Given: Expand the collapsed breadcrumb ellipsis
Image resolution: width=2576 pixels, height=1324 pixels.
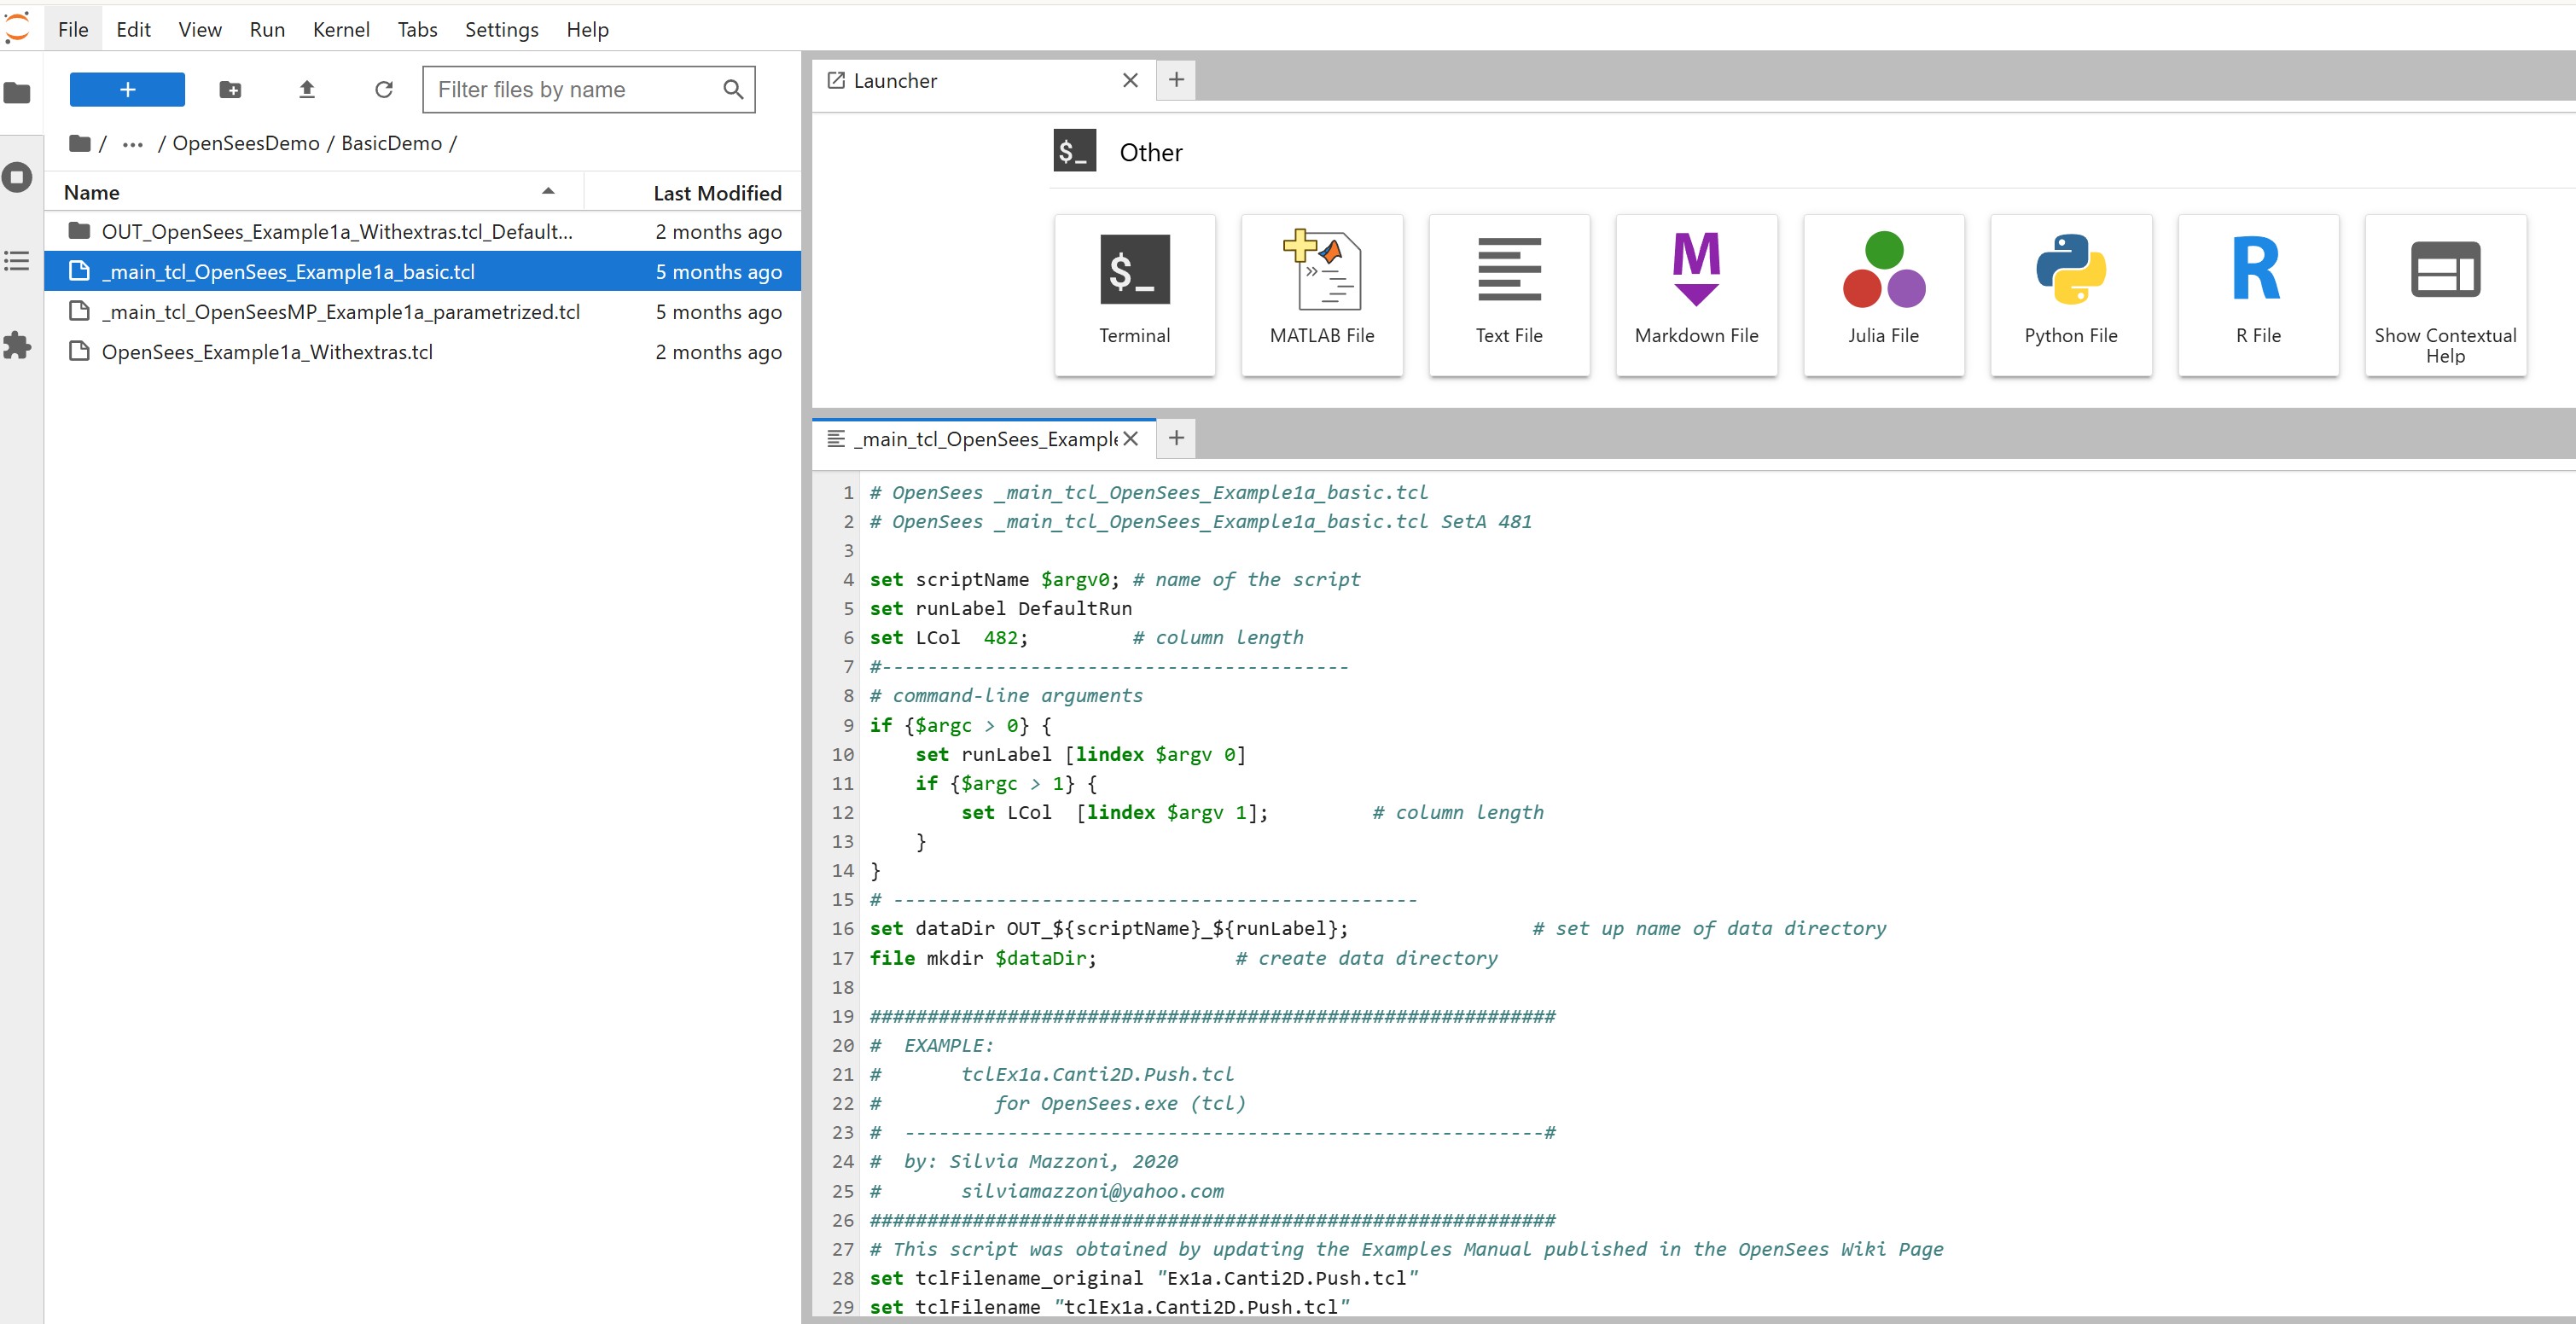Looking at the screenshot, I should (132, 144).
